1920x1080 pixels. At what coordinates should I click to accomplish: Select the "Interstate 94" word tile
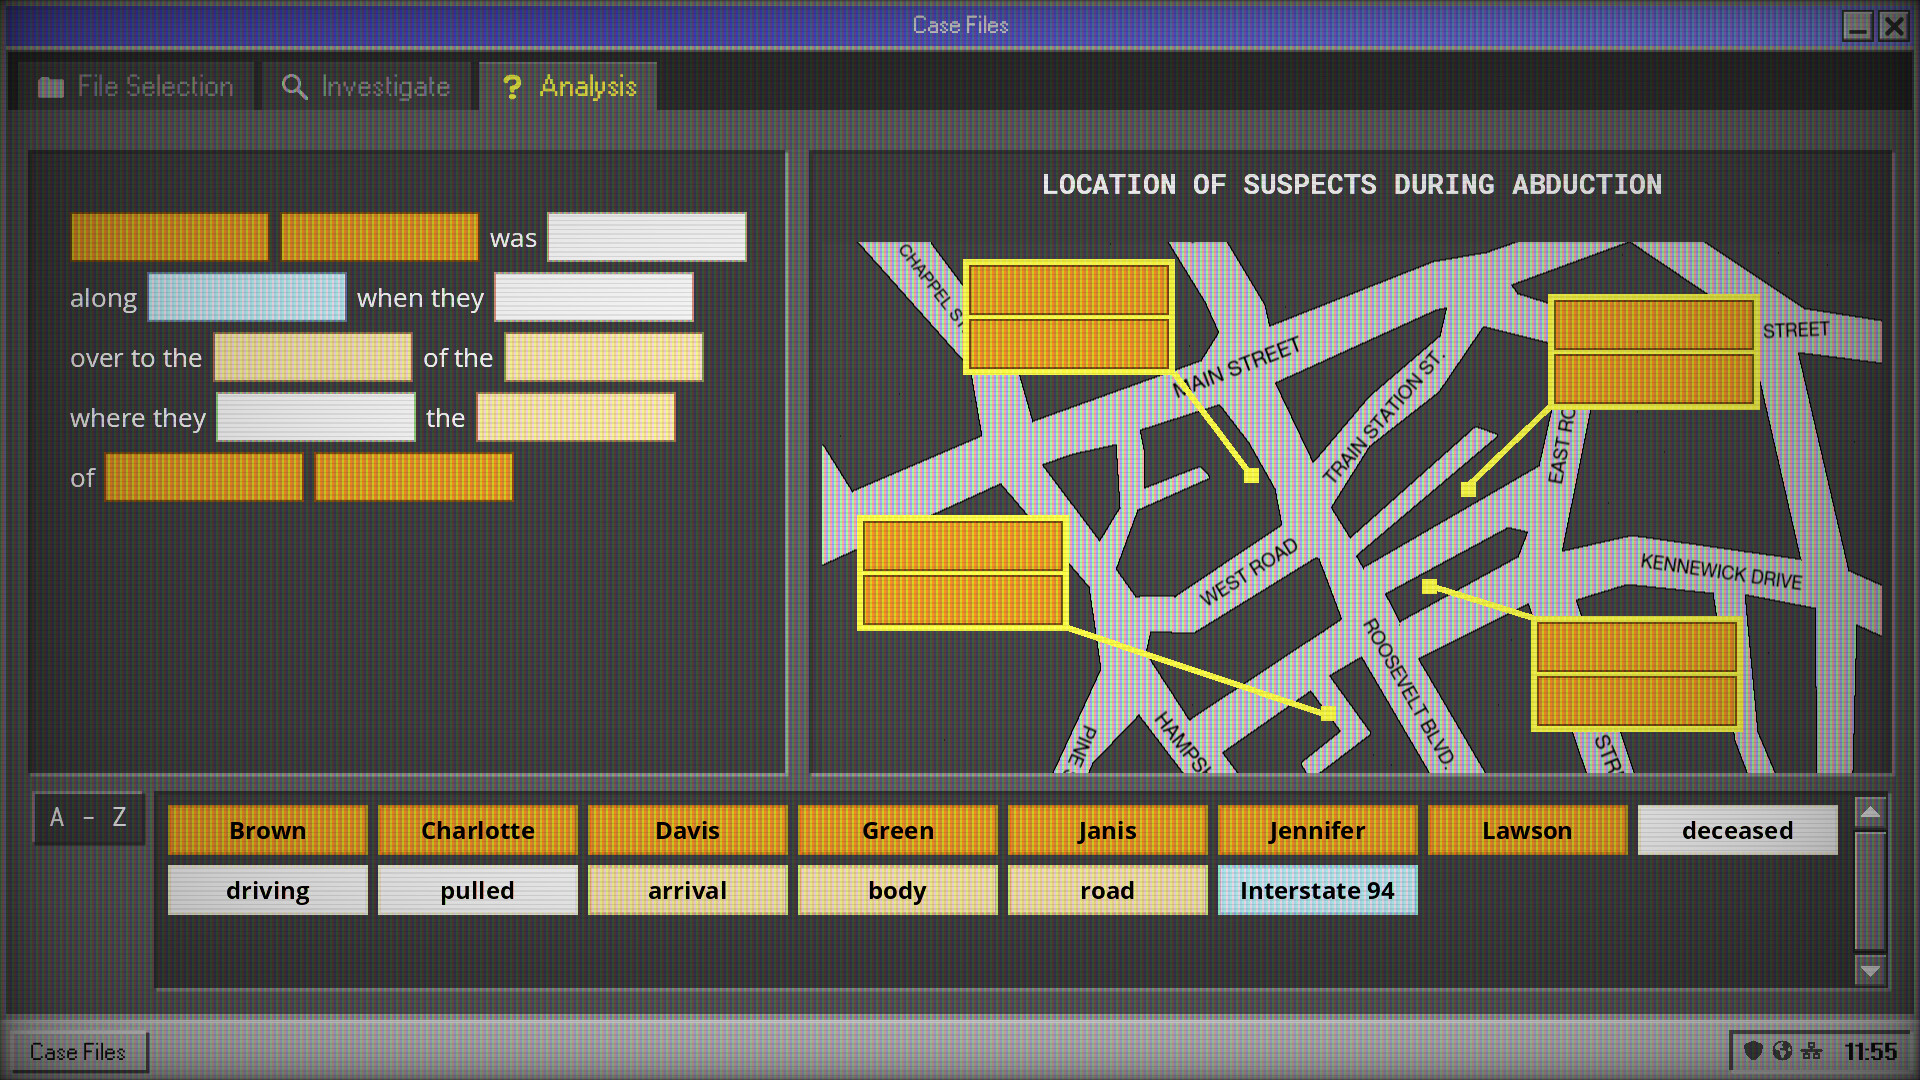(x=1317, y=890)
